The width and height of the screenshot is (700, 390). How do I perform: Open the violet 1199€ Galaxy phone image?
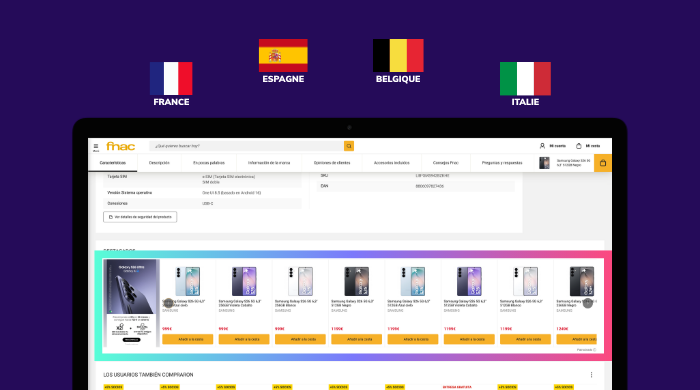[x=469, y=281]
